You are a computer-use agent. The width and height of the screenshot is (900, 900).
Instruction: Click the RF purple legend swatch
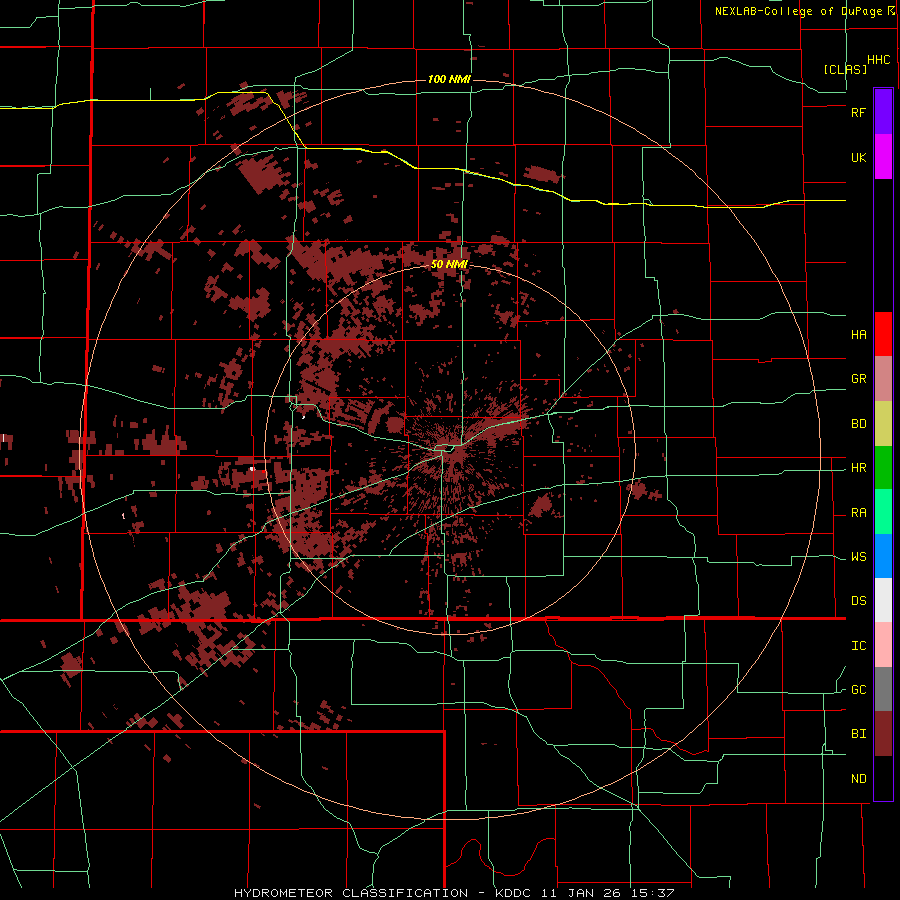click(883, 112)
